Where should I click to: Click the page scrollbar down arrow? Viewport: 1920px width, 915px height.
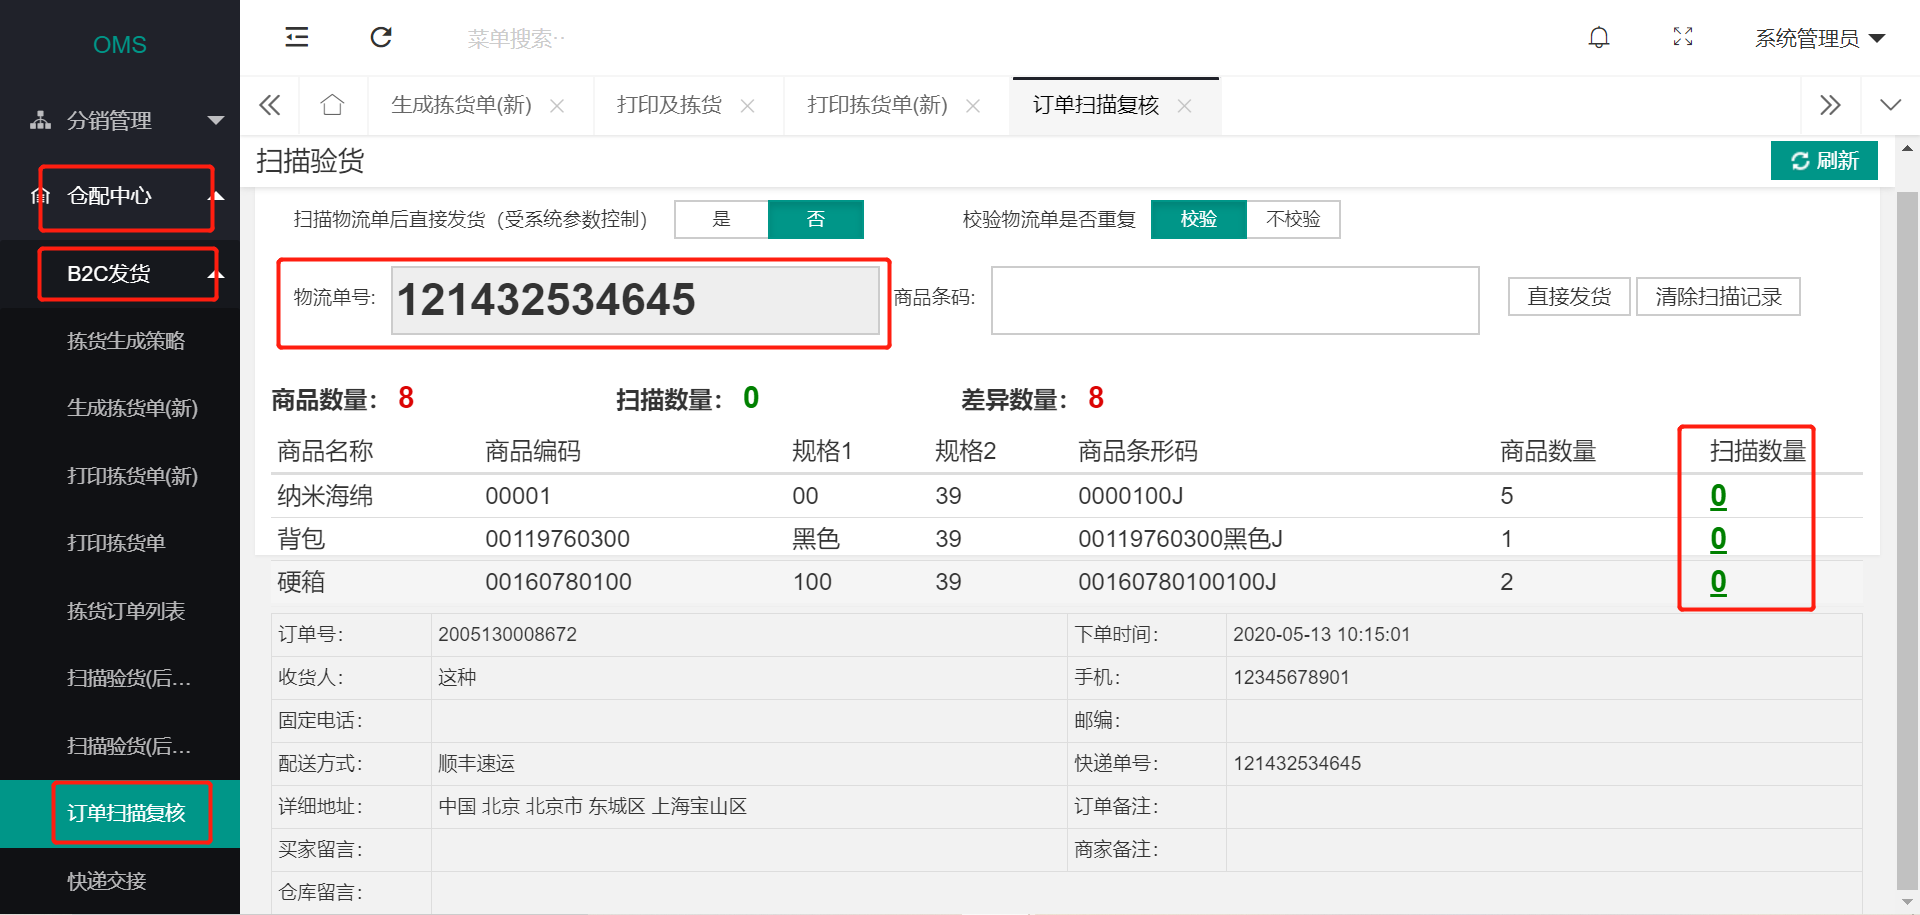(x=1907, y=901)
